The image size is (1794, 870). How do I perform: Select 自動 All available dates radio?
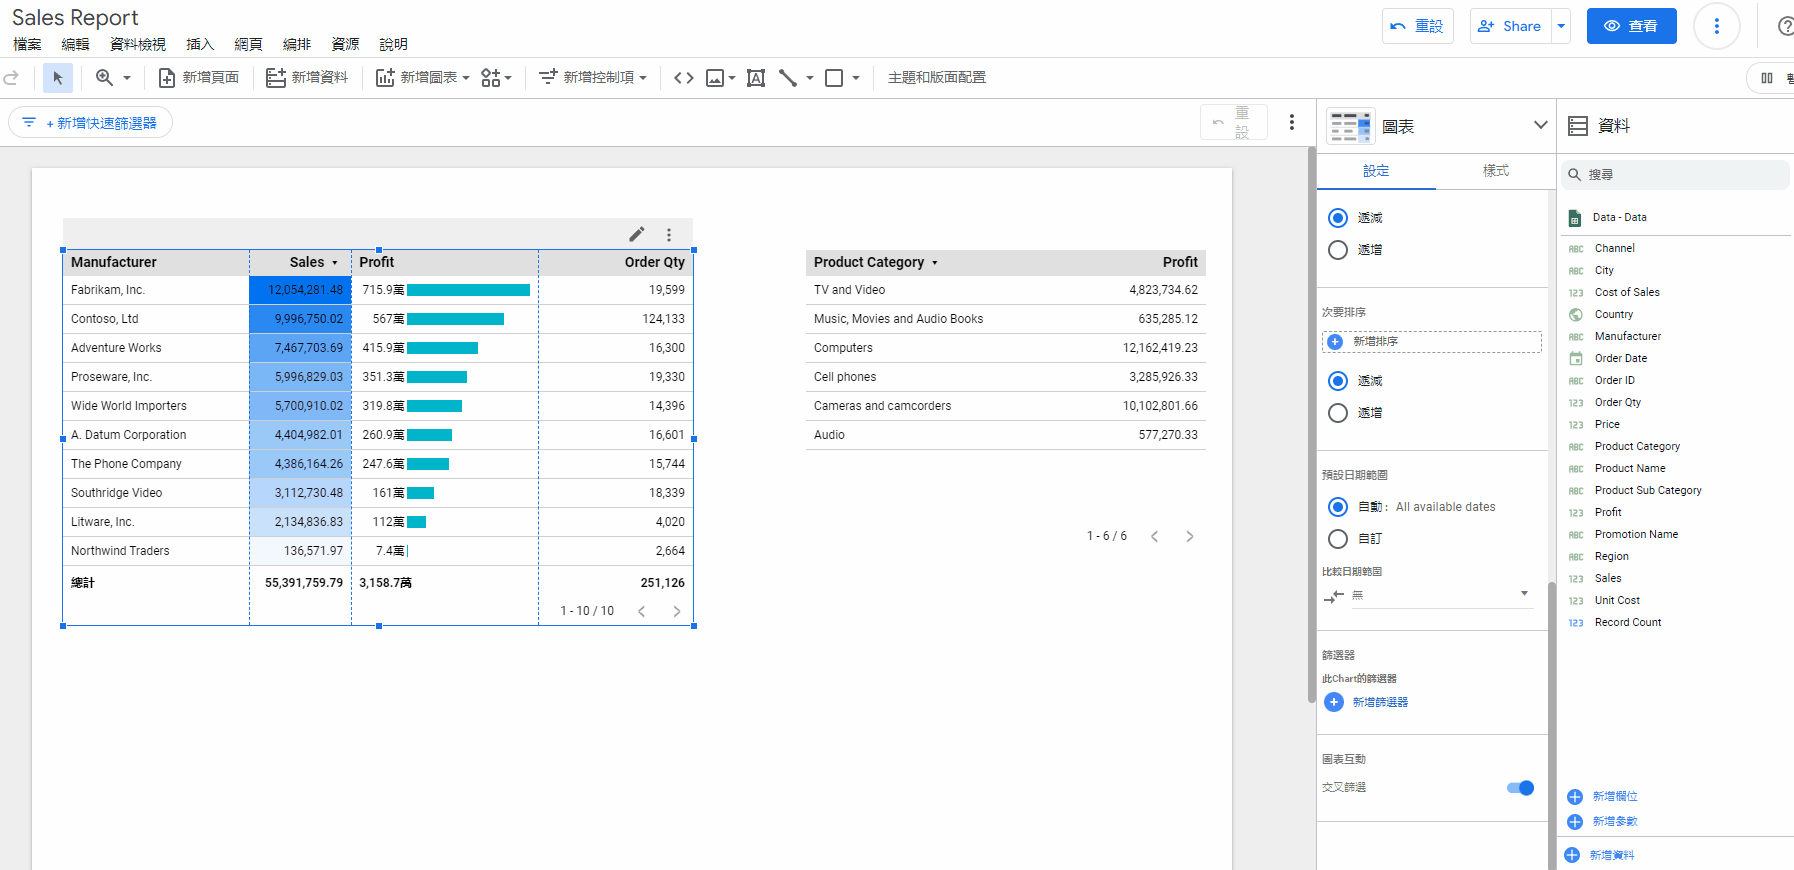pyautogui.click(x=1338, y=507)
